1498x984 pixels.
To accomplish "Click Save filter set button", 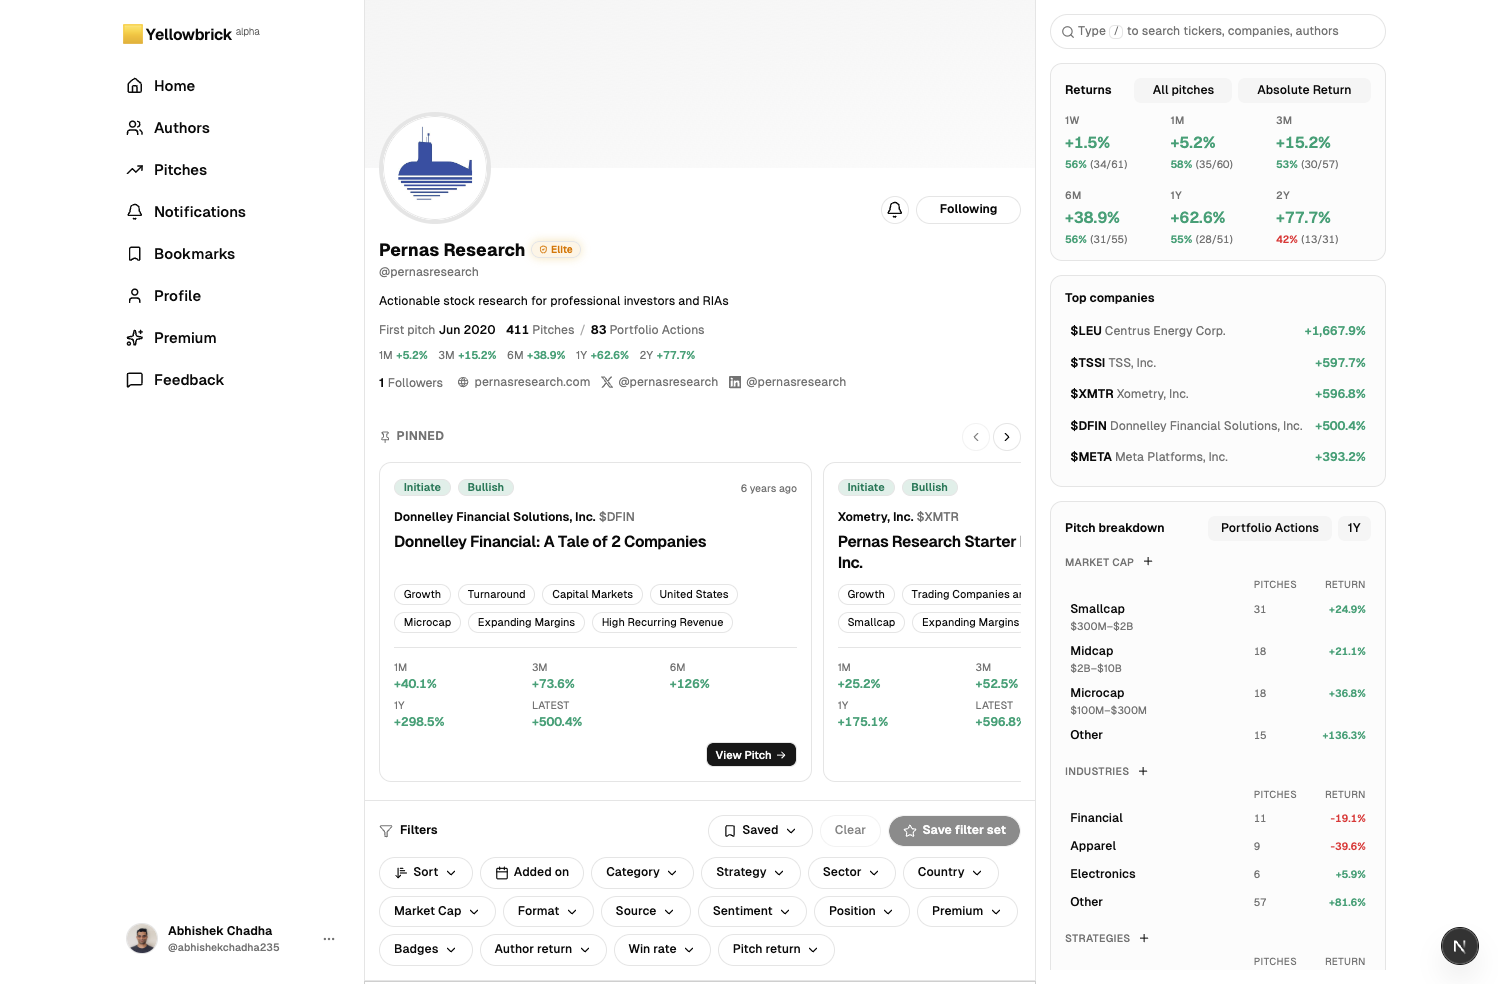I will click(x=954, y=831).
